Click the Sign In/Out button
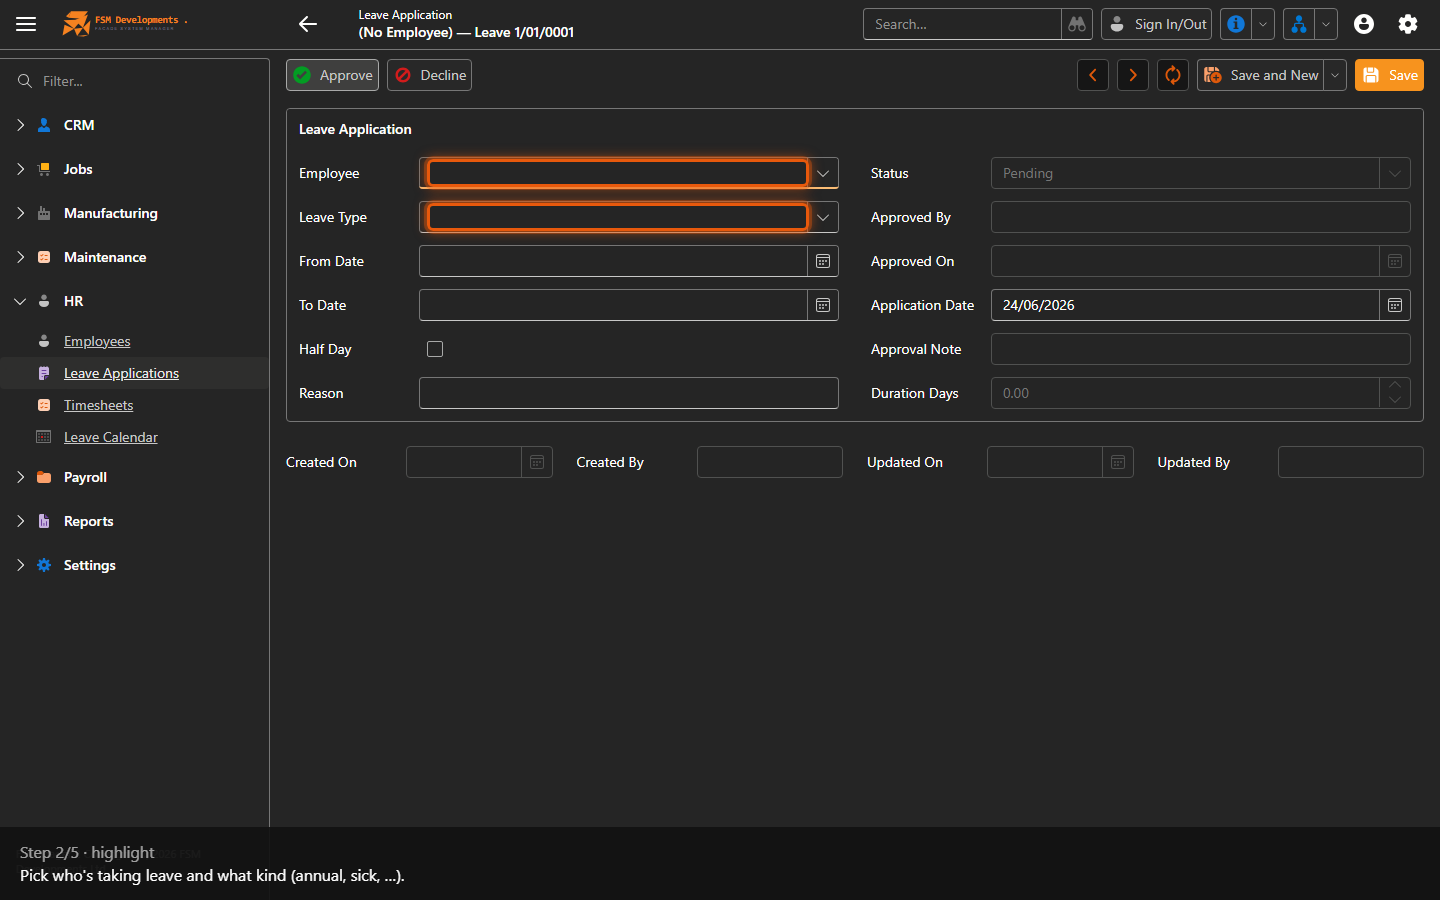1440x900 pixels. [x=1157, y=24]
